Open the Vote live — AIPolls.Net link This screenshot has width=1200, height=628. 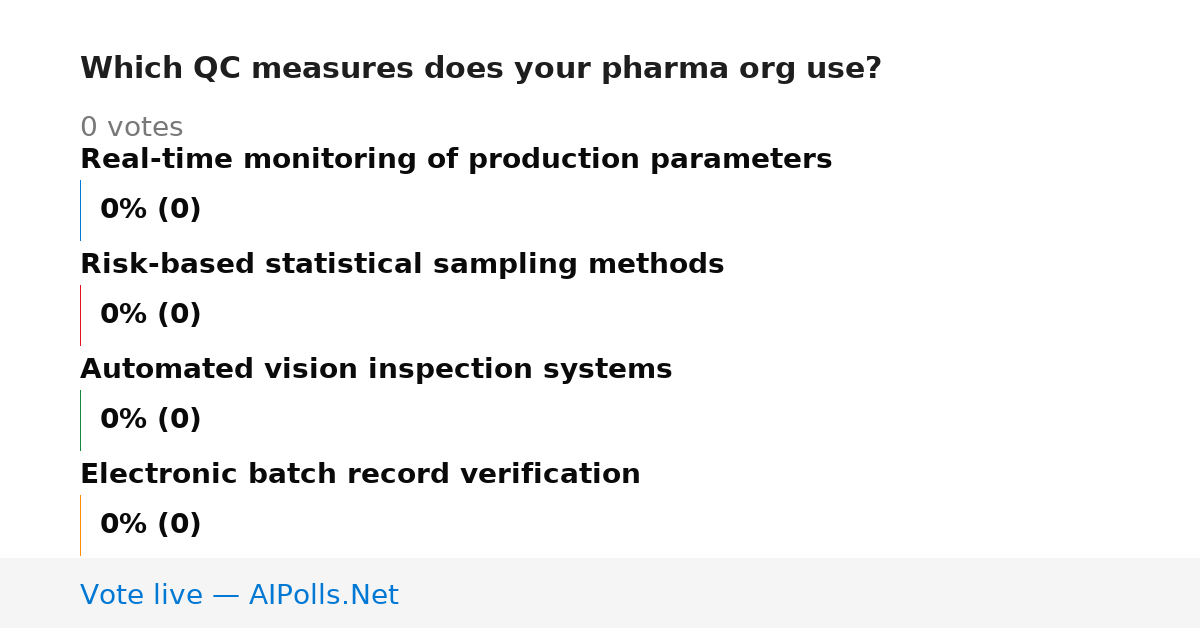point(239,596)
